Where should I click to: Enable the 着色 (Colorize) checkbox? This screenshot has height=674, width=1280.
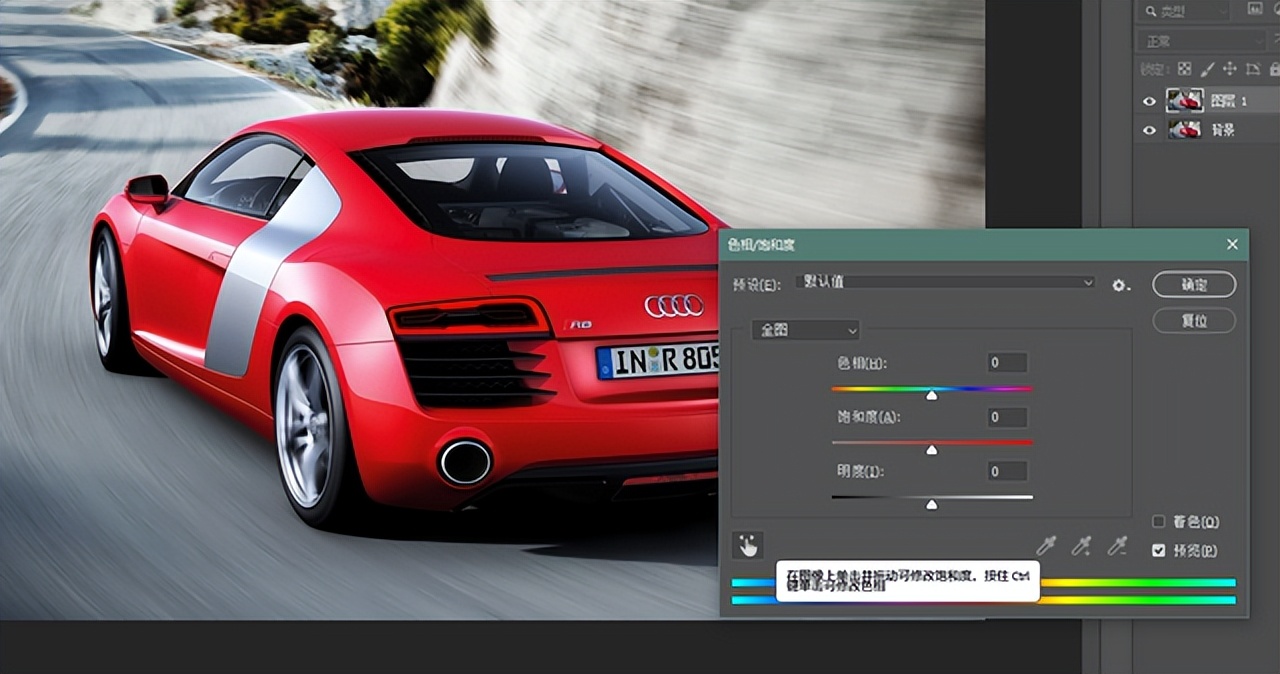1159,521
